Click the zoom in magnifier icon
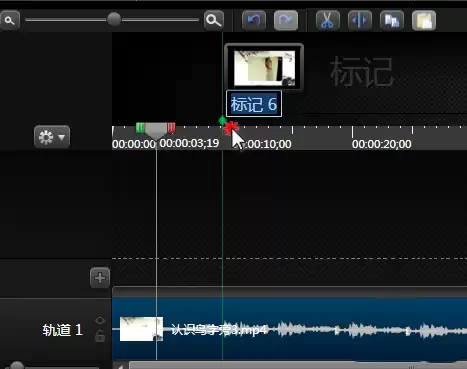 tap(214, 20)
